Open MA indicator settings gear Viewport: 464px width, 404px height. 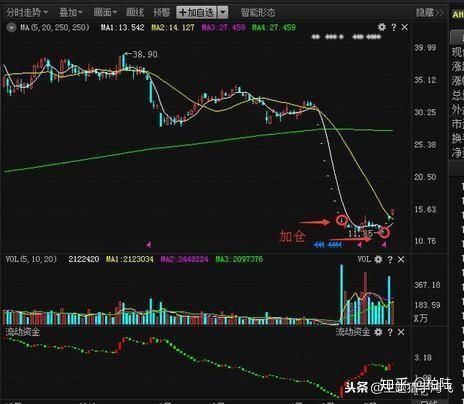pos(382,27)
